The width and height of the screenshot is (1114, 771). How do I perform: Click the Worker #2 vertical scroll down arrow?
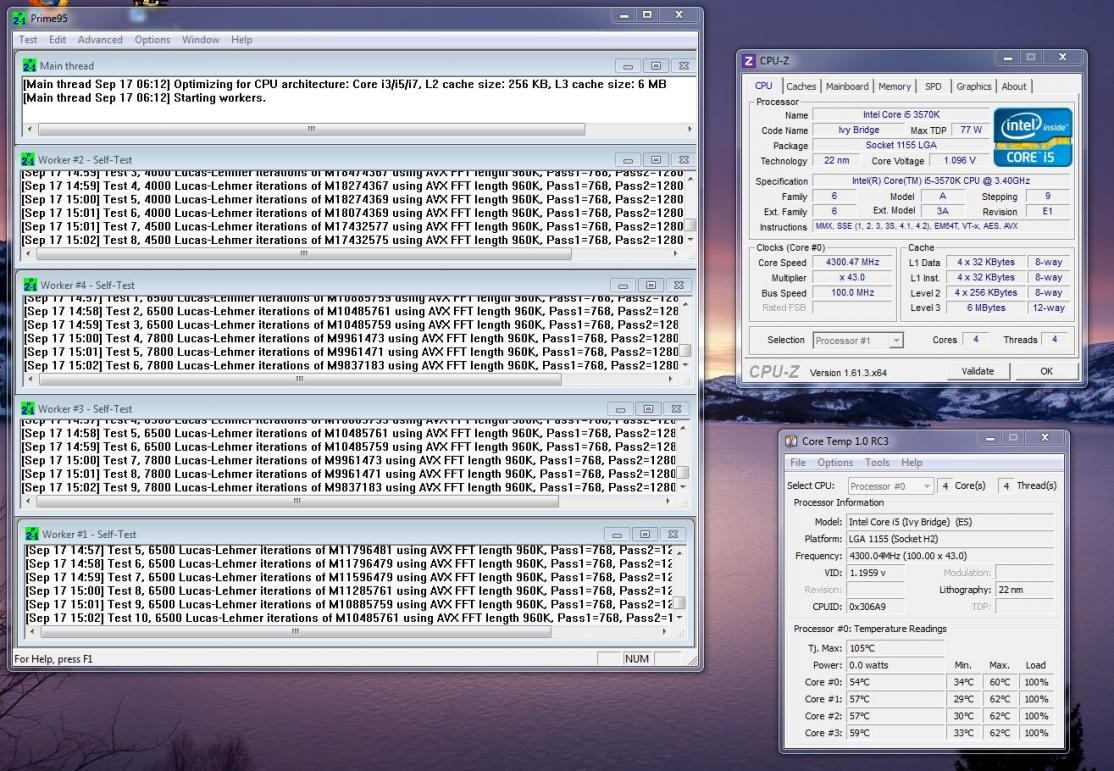pos(690,240)
